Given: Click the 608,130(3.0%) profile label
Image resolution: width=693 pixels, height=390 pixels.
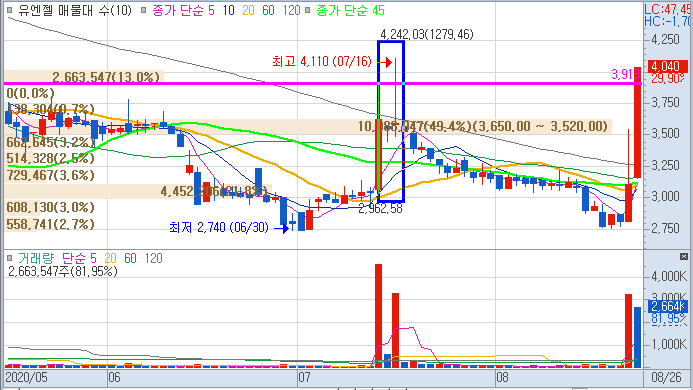Looking at the screenshot, I should (50, 207).
